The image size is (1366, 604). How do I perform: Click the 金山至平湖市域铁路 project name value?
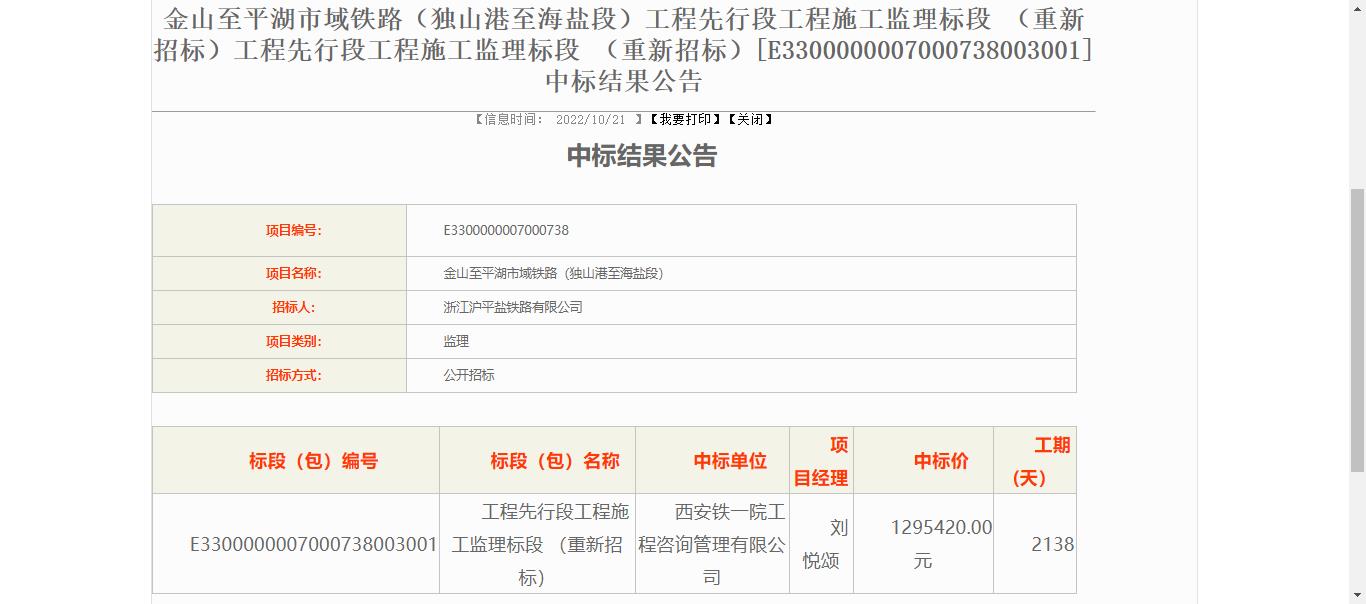click(x=553, y=274)
